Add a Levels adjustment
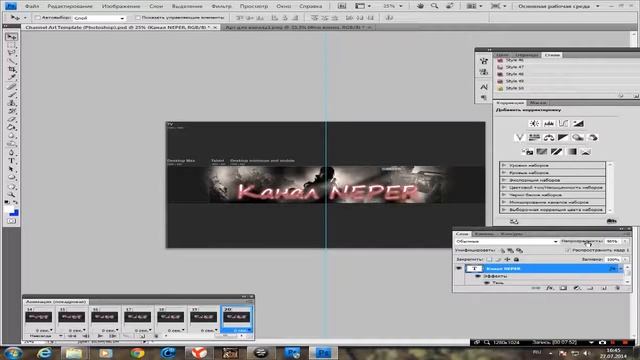 [x=549, y=123]
